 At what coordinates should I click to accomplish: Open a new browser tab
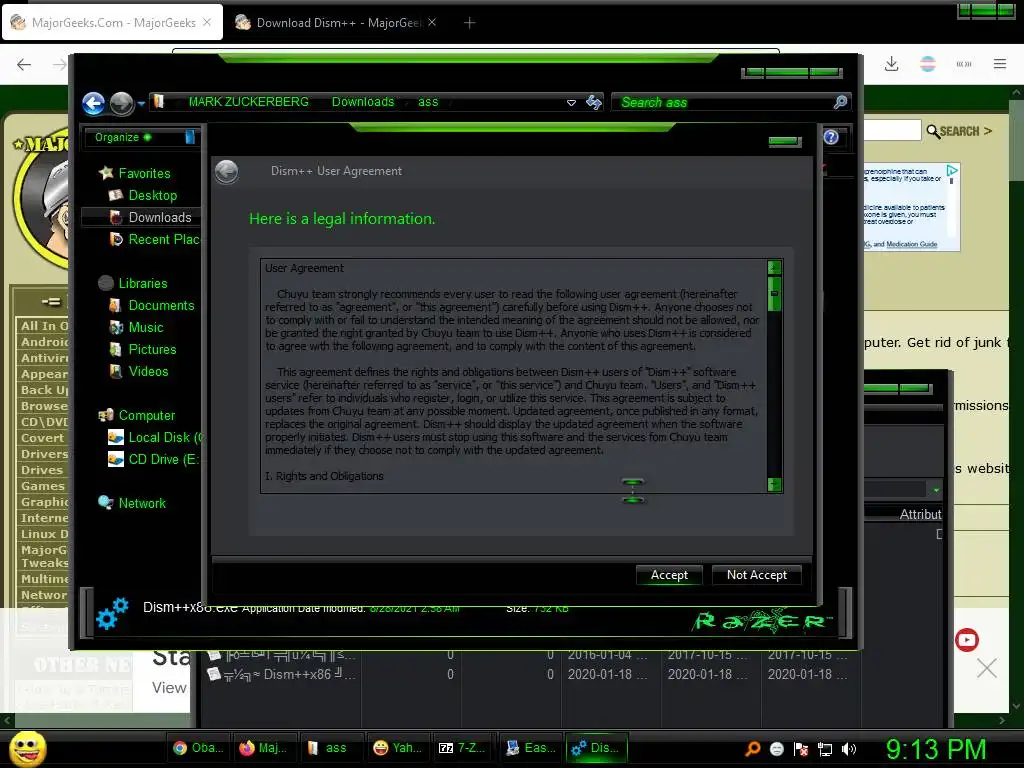(x=469, y=23)
